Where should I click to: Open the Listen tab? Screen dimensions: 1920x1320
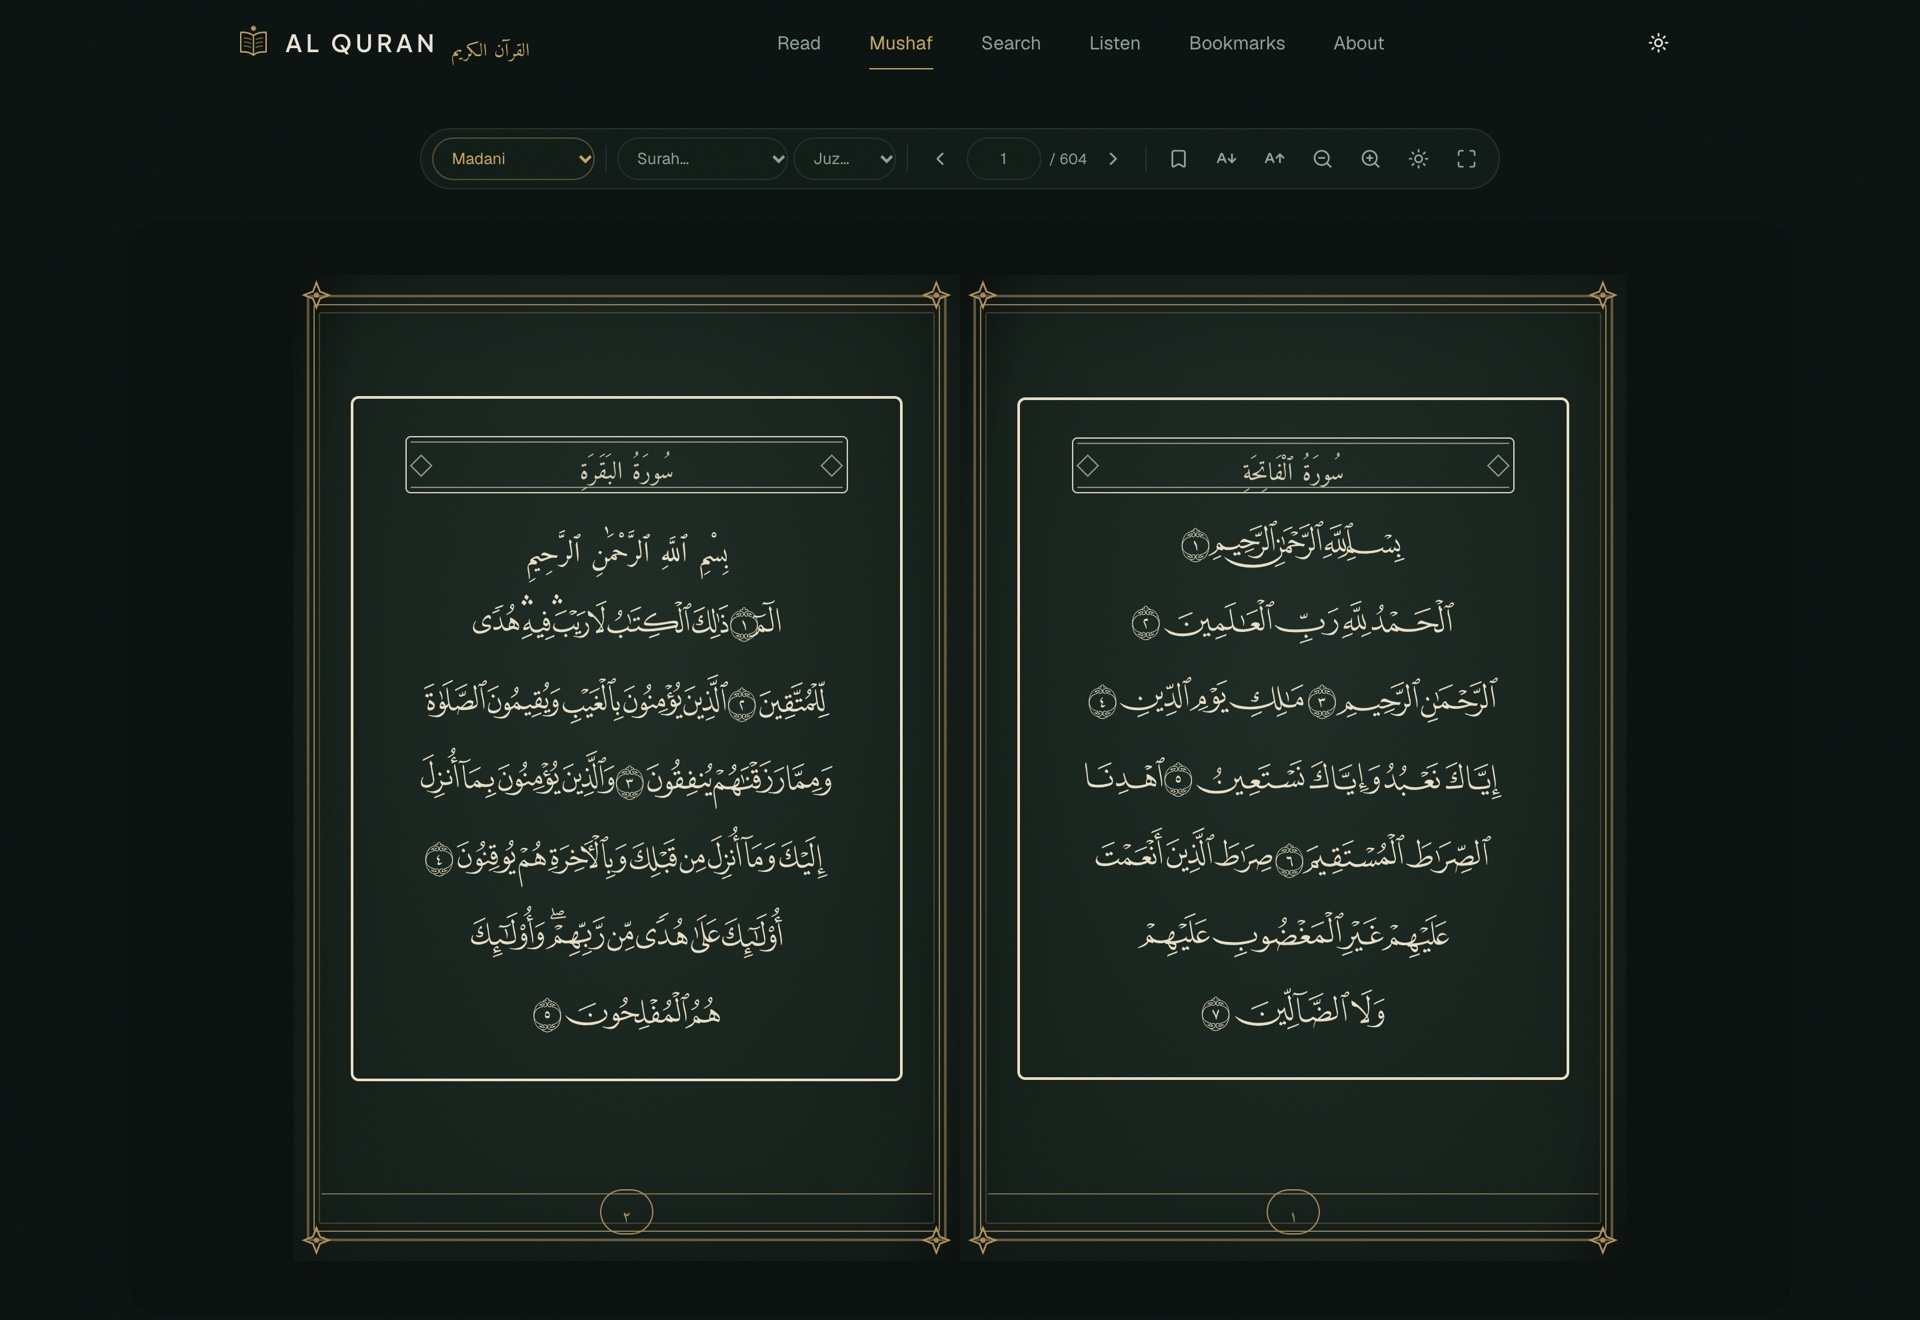click(x=1114, y=43)
